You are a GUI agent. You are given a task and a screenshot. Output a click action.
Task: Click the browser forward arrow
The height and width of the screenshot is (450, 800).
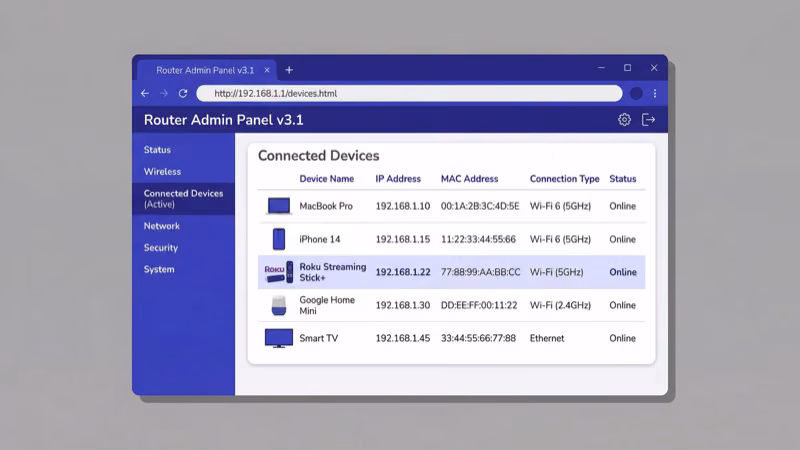pos(164,93)
